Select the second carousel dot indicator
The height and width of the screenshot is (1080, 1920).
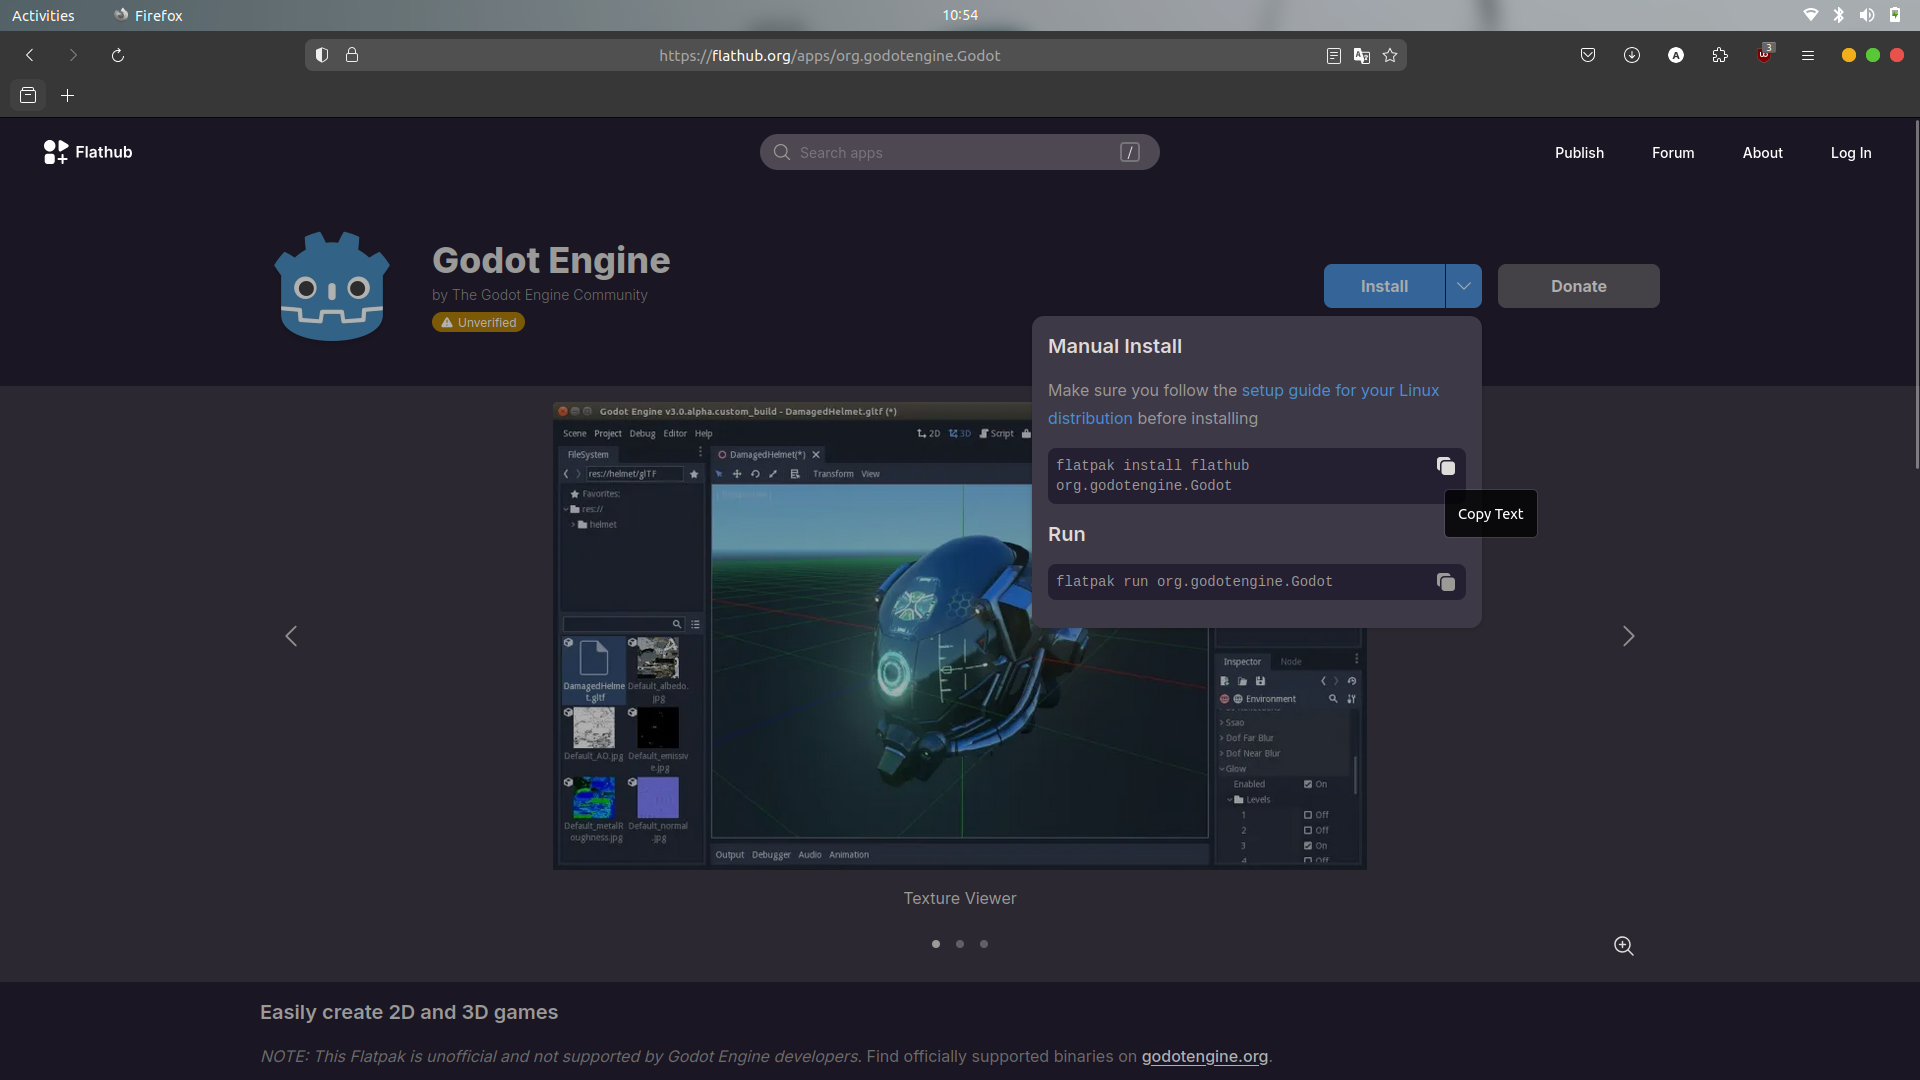coord(960,944)
